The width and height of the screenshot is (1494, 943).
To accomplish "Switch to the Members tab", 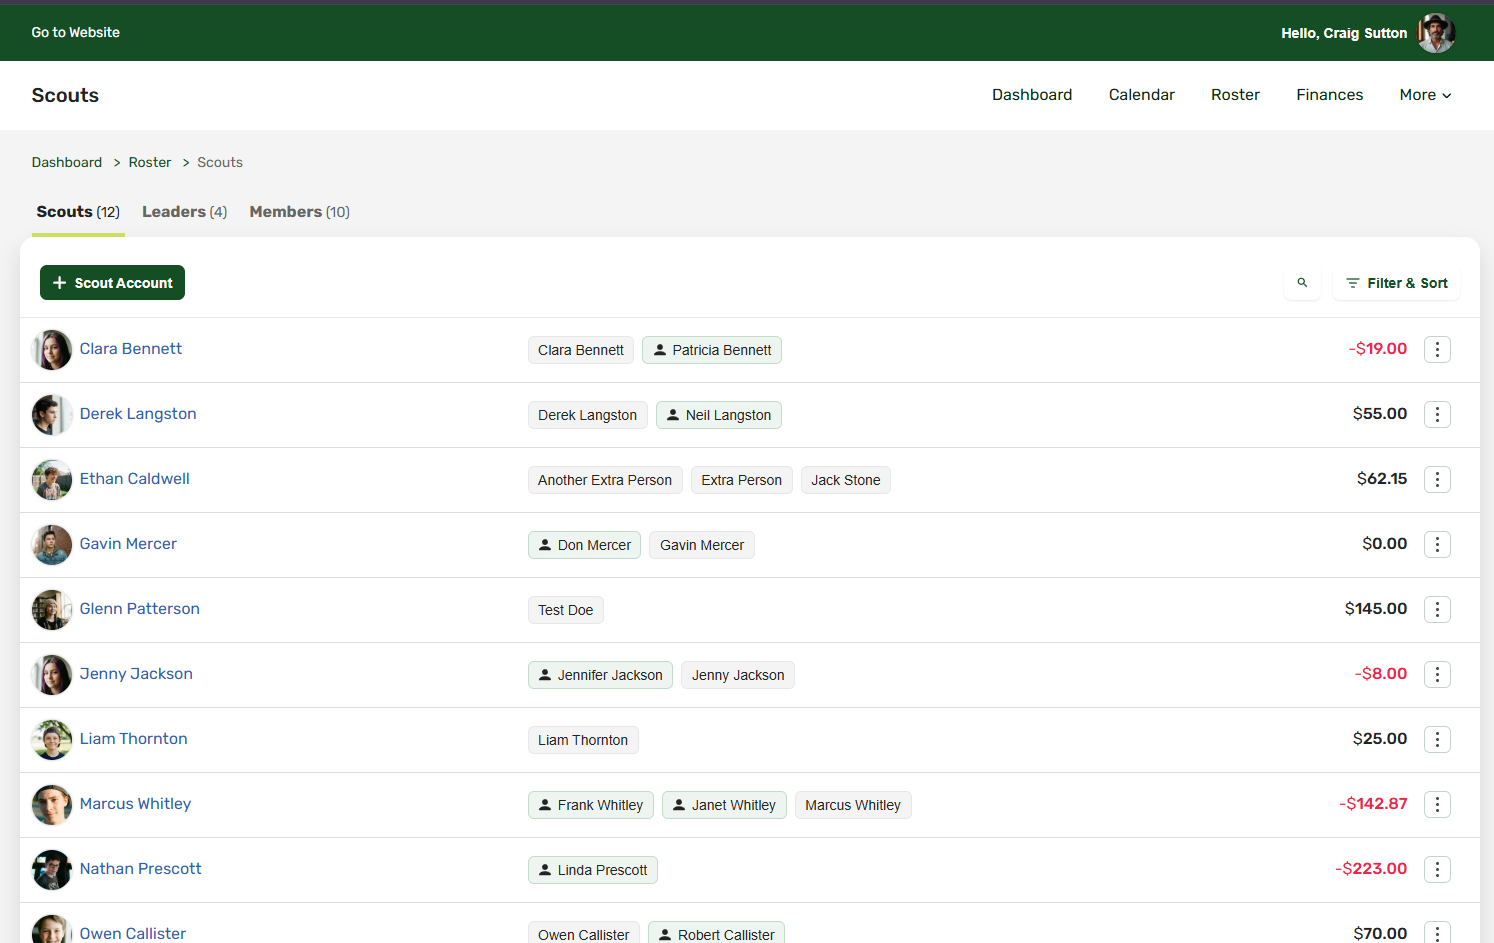I will point(300,212).
